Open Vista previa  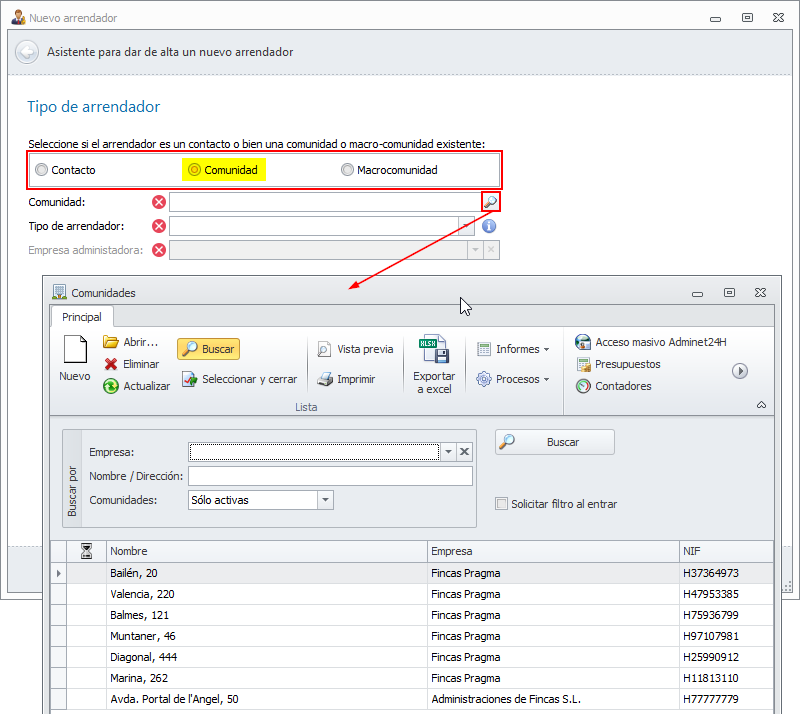tap(355, 349)
